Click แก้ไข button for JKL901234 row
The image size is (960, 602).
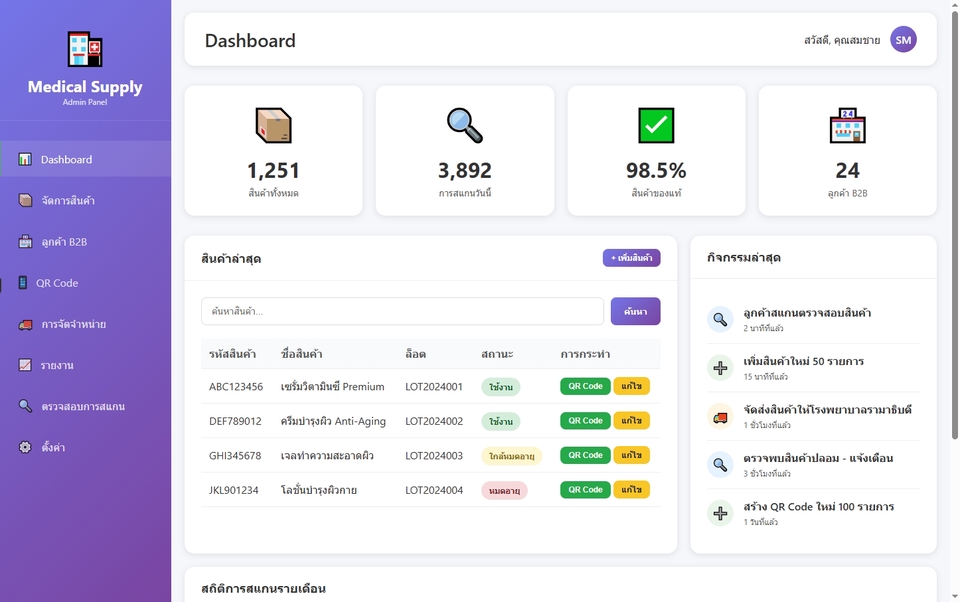[631, 490]
